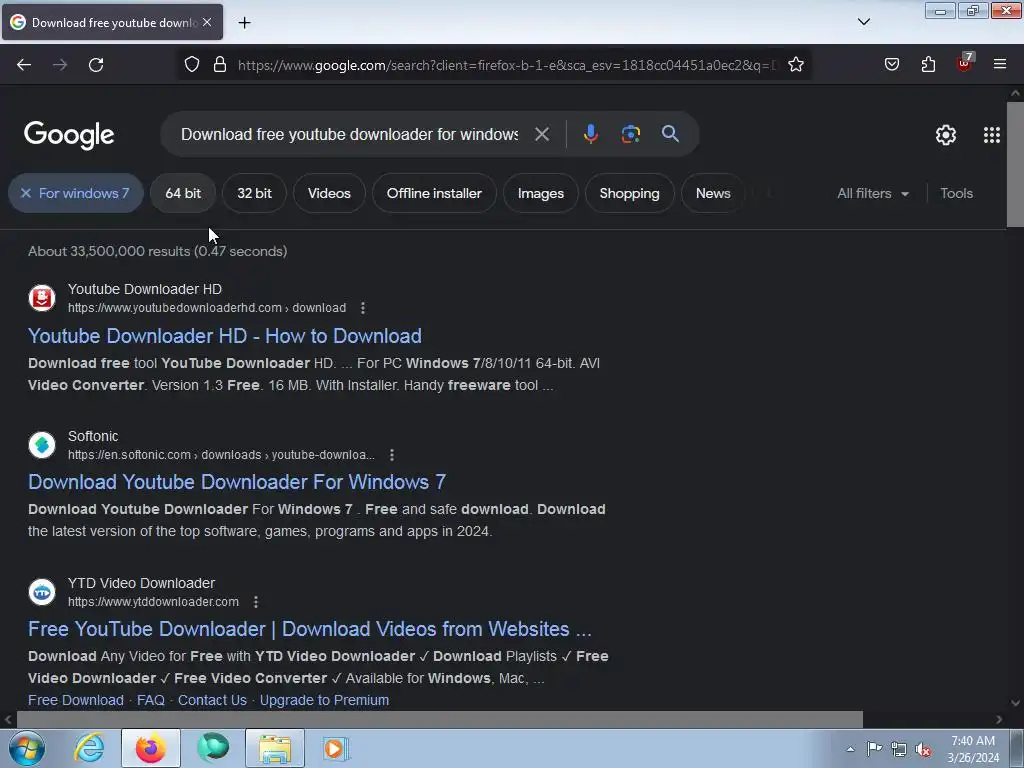The width and height of the screenshot is (1024, 768).
Task: Open the clock showing 7:40 AM
Action: tap(973, 749)
